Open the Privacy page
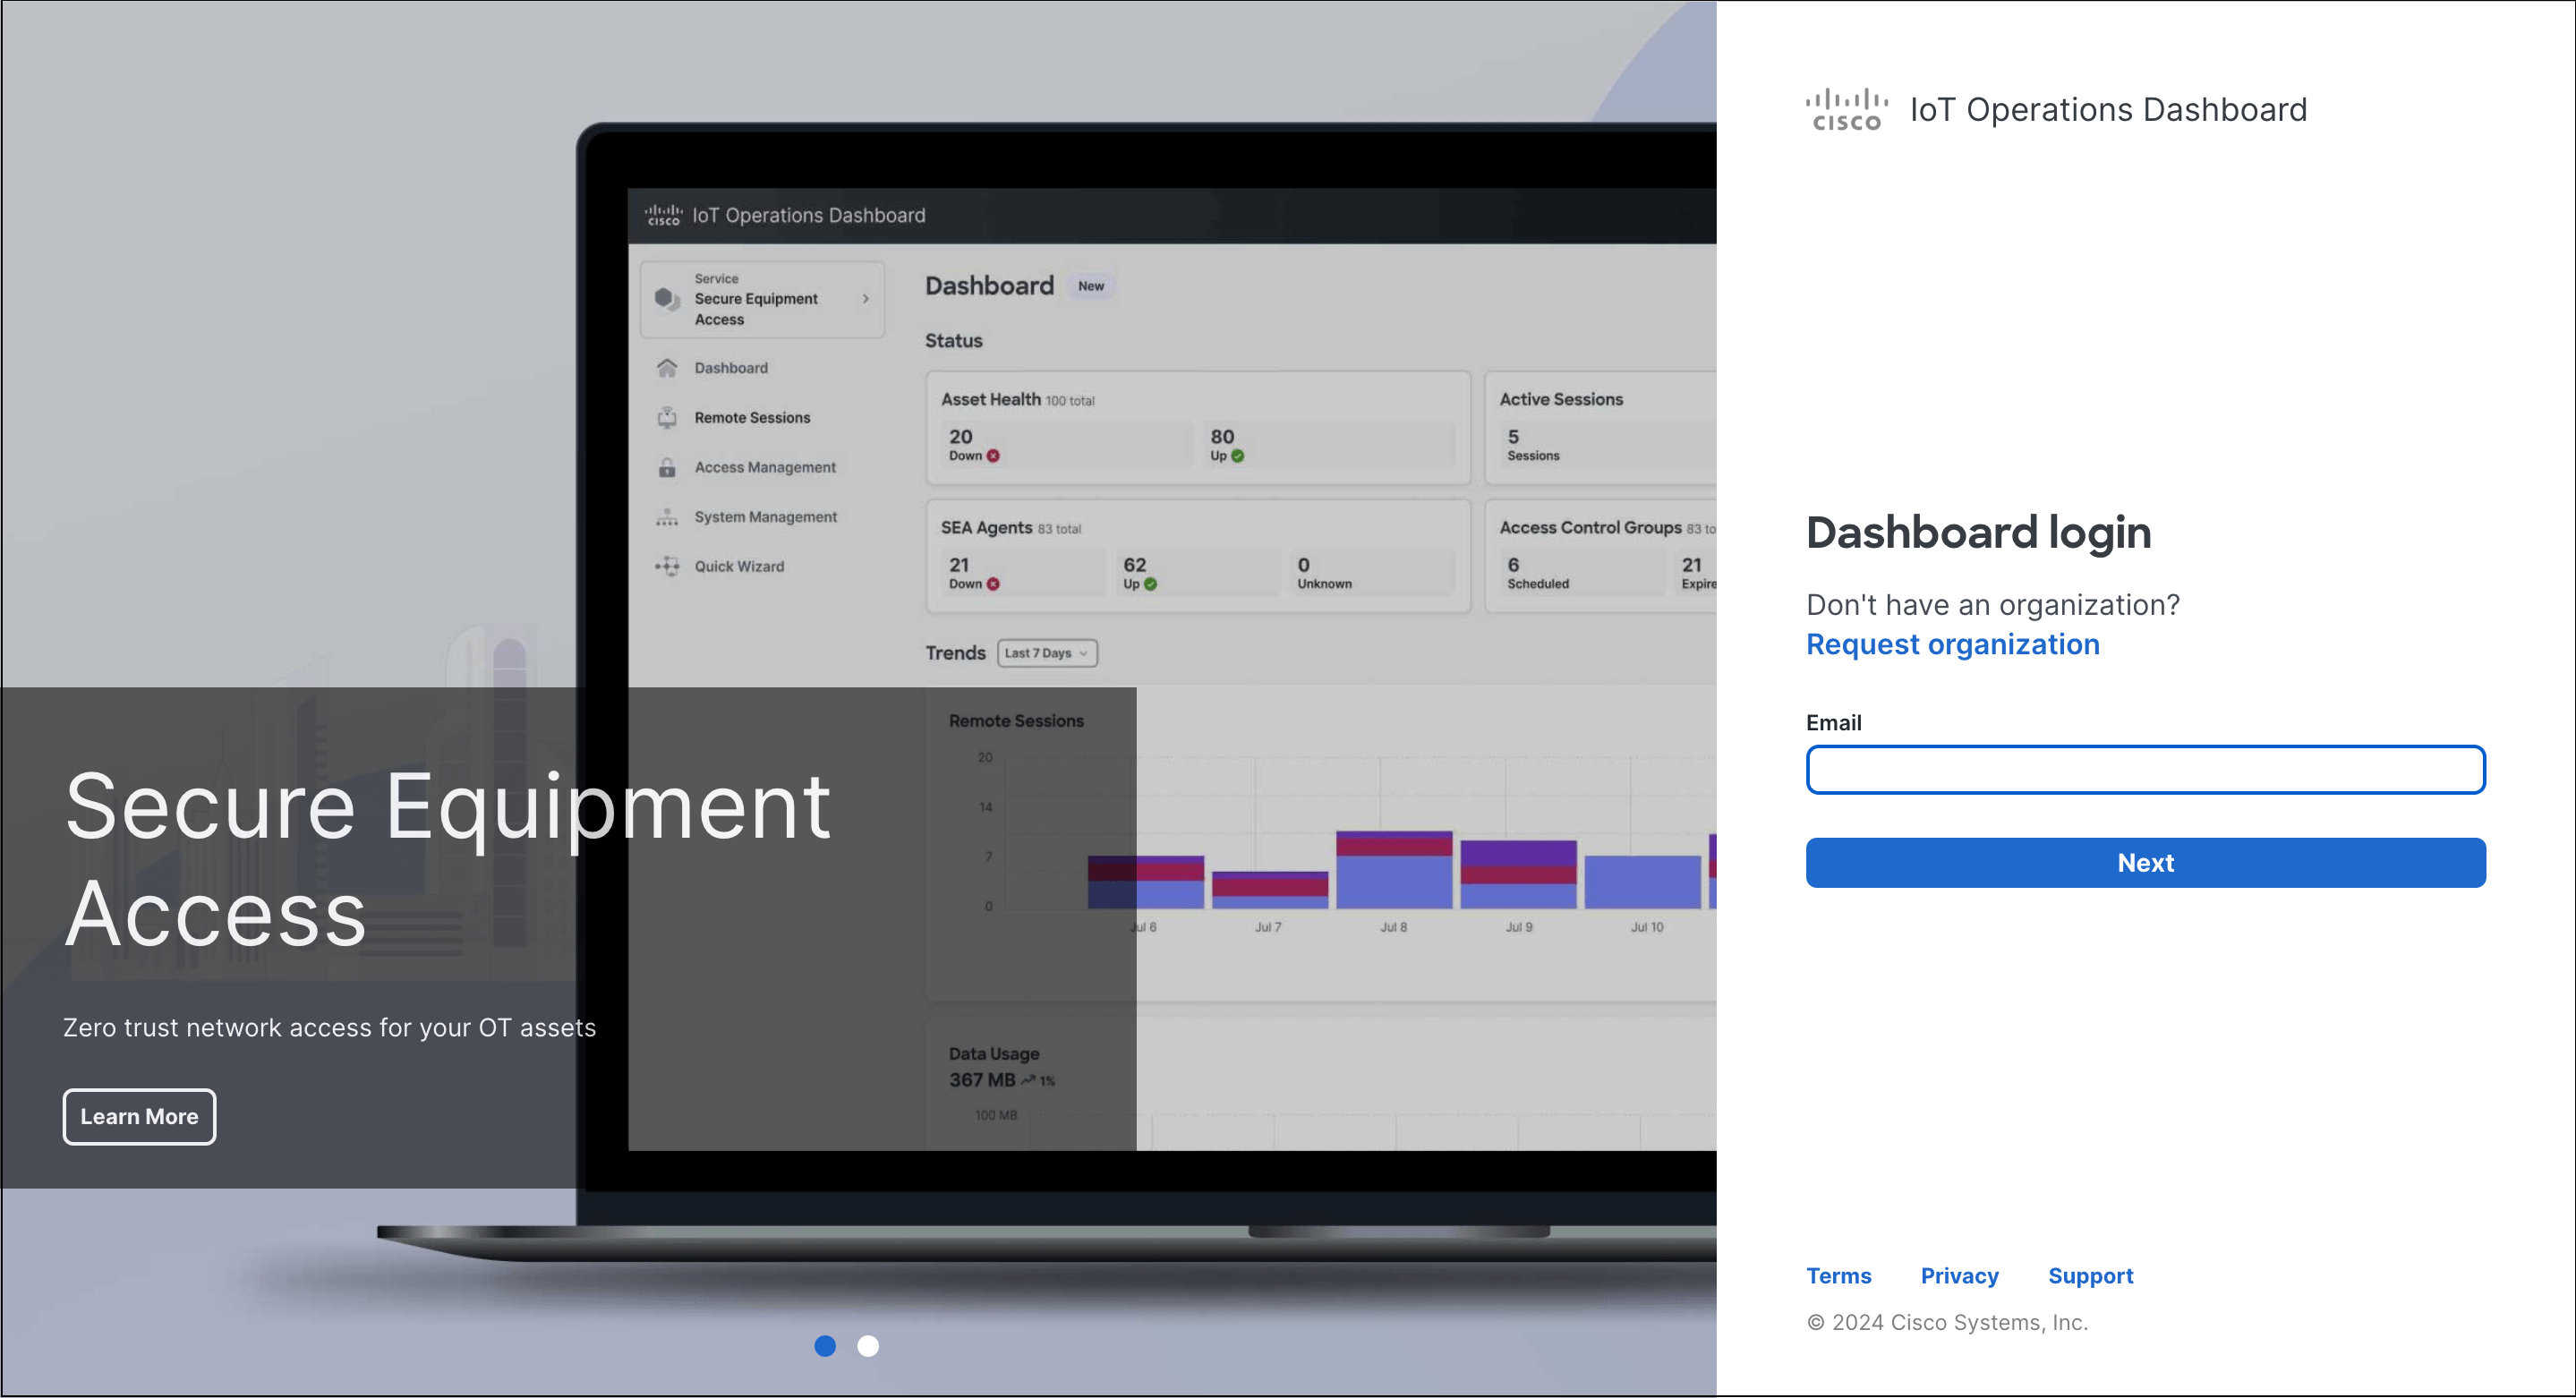This screenshot has height=1398, width=2576. tap(1959, 1275)
